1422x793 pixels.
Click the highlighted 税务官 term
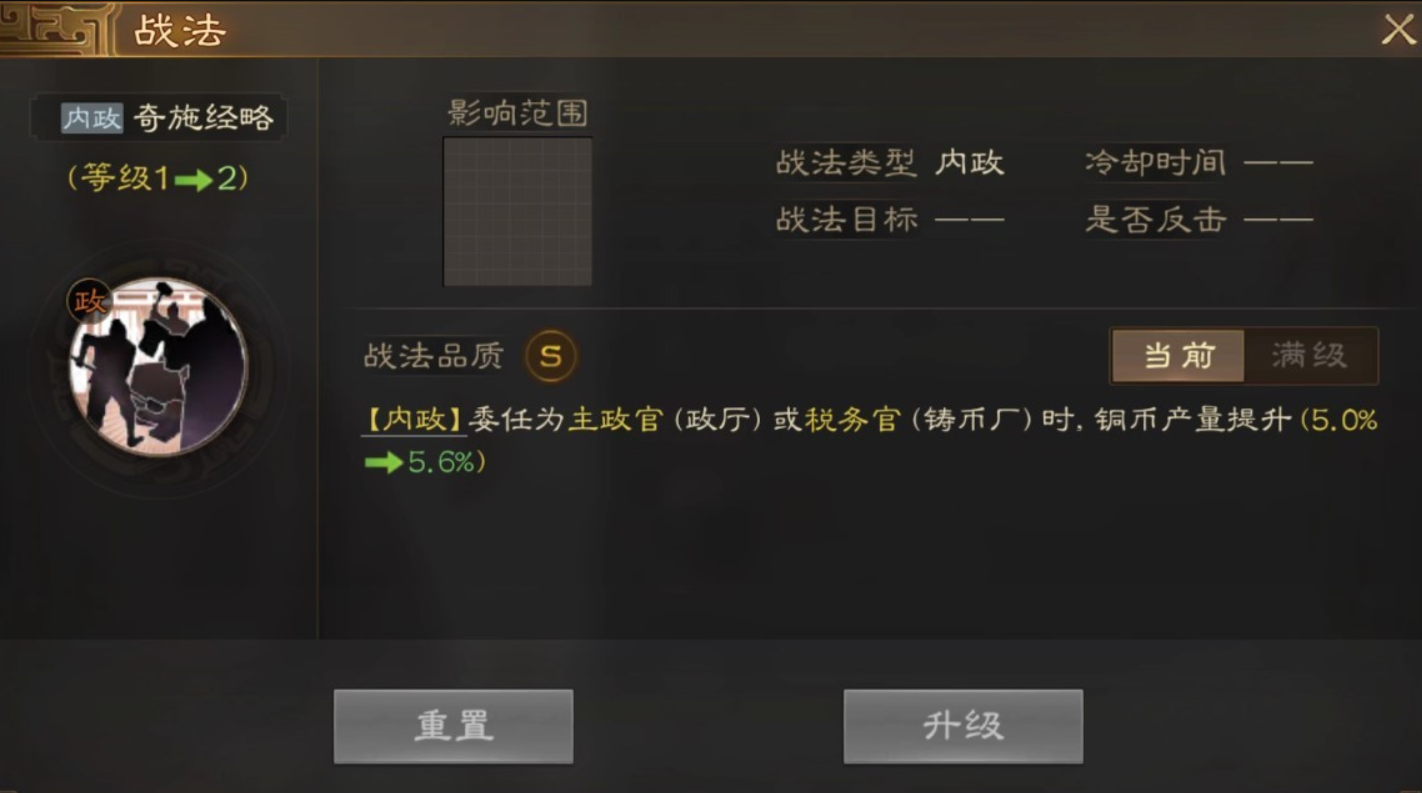pos(852,420)
